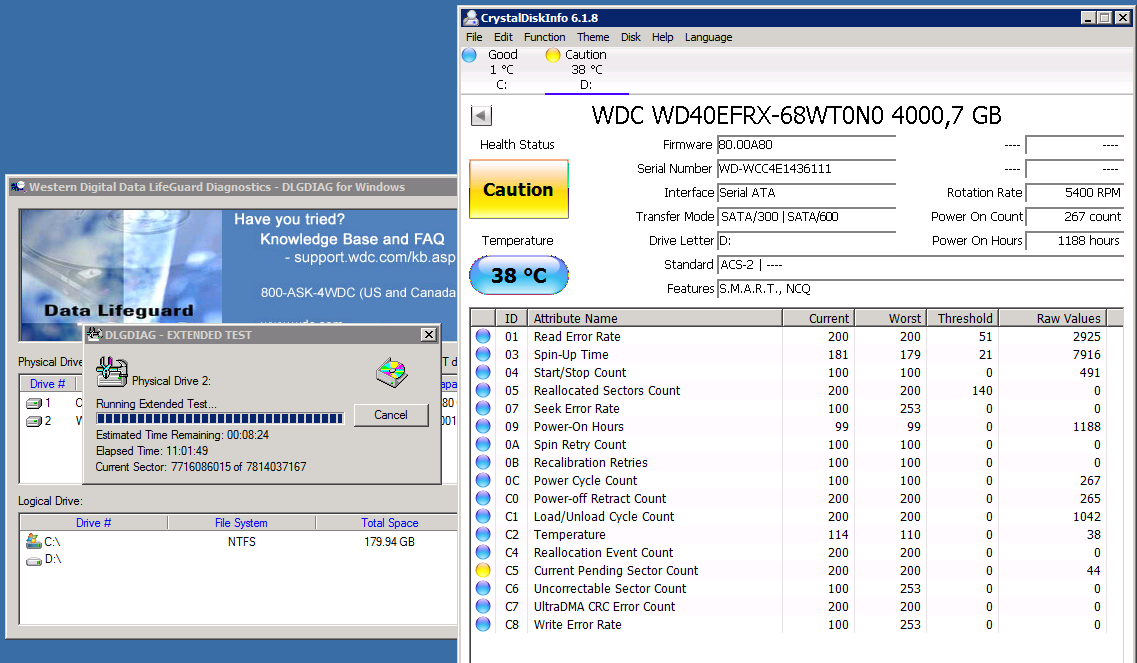Click the Serial Number field

coord(806,169)
